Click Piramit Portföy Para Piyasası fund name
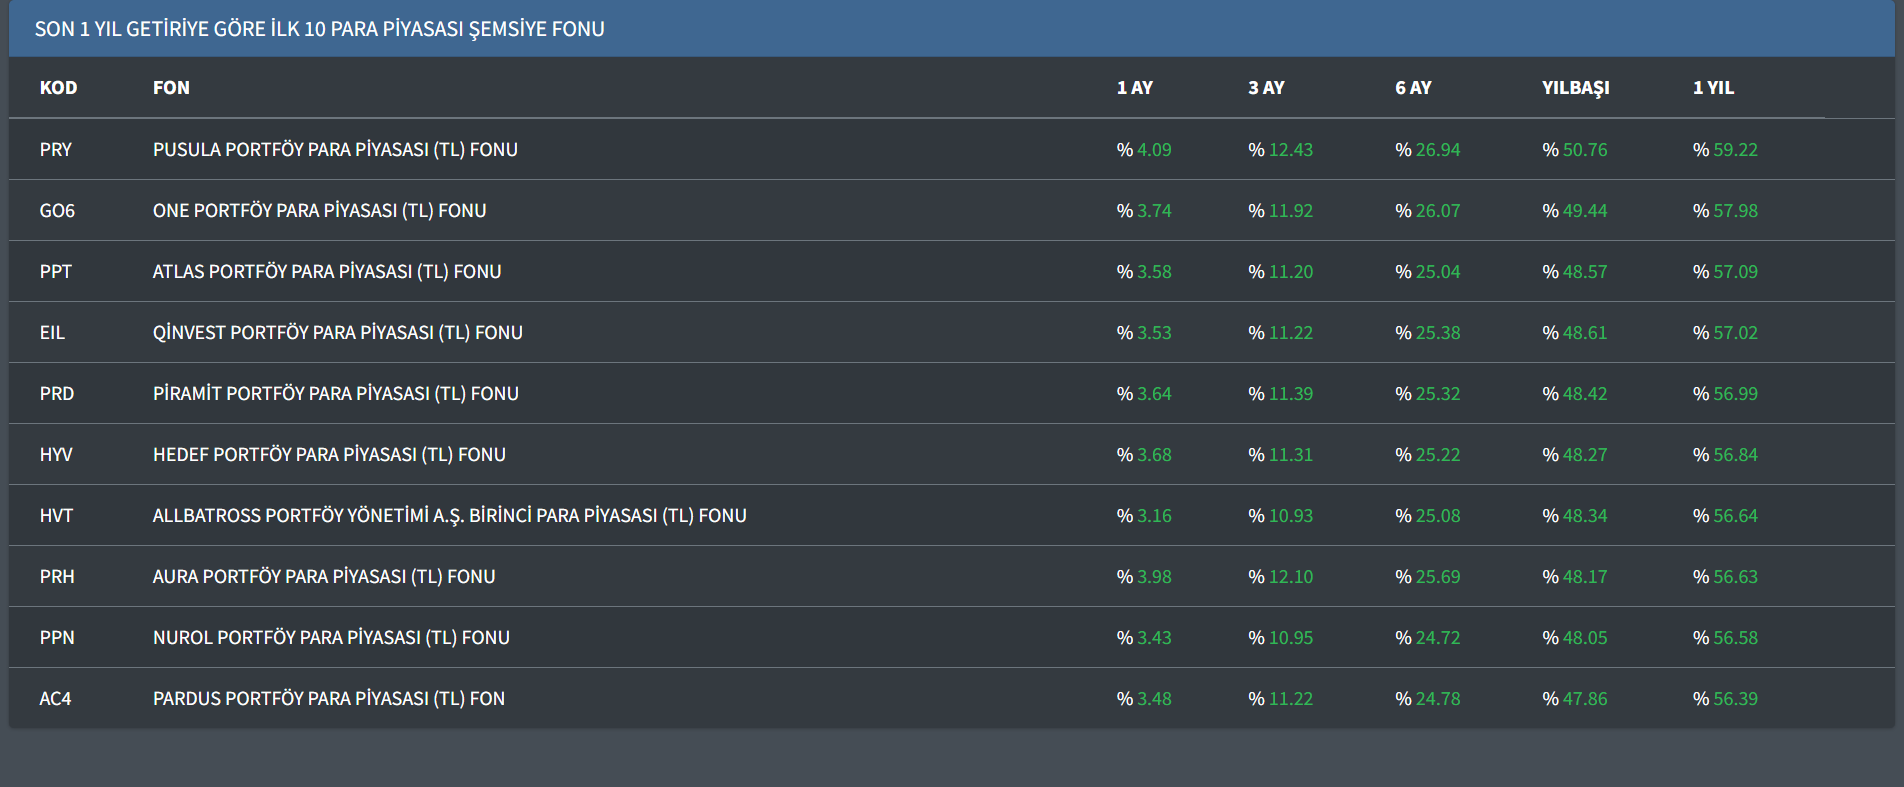This screenshot has height=787, width=1904. (335, 394)
